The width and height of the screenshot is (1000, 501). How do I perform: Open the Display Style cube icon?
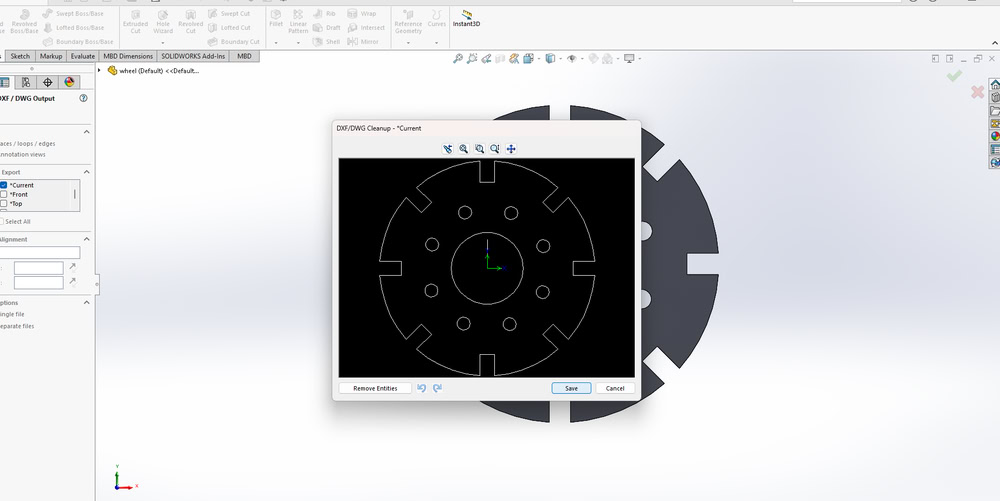pos(550,59)
